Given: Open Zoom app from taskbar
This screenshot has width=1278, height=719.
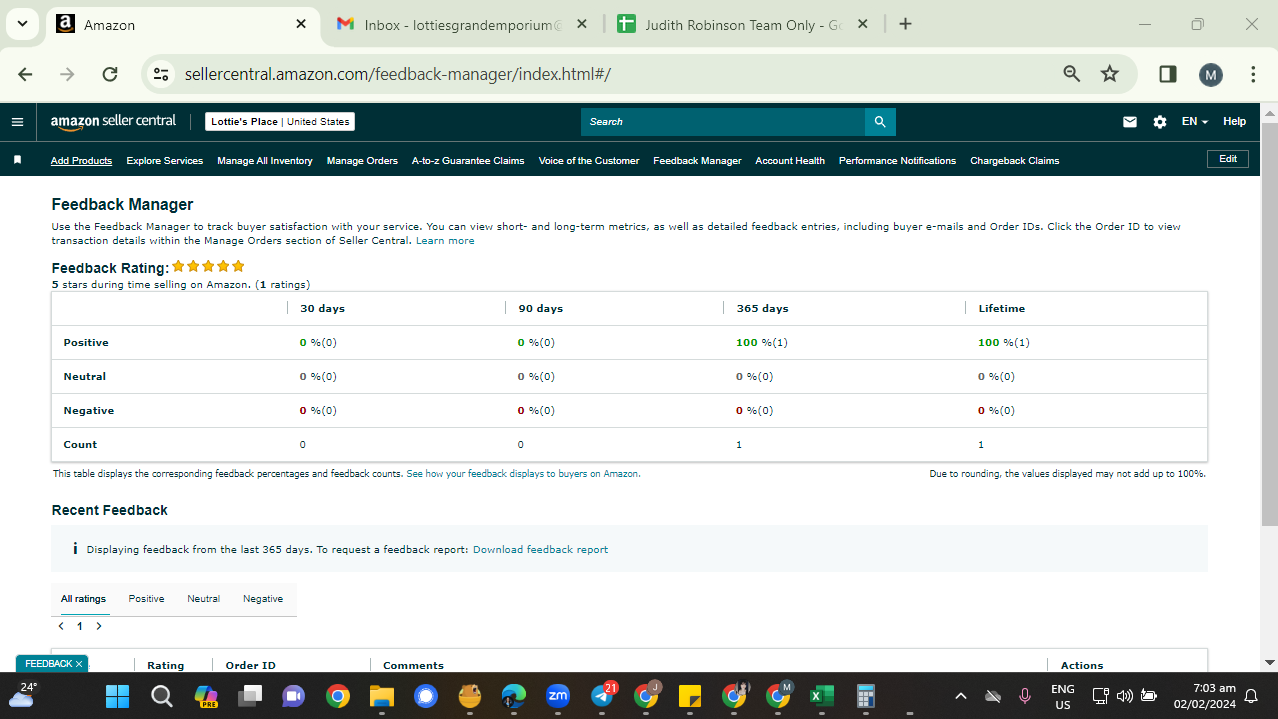Looking at the screenshot, I should pyautogui.click(x=558, y=696).
